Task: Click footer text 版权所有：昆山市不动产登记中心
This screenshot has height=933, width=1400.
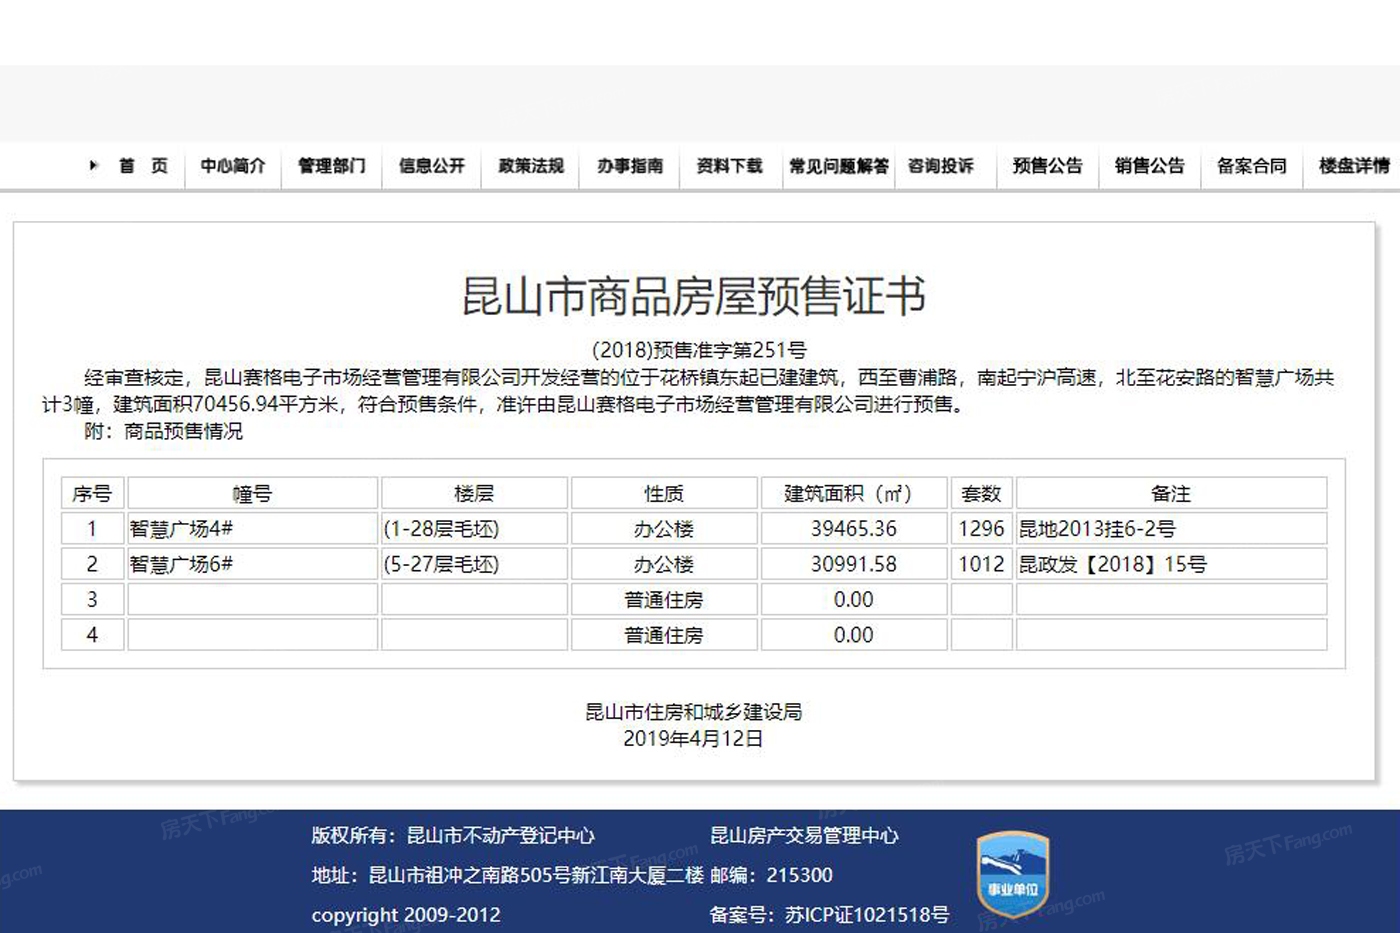Action: 453,836
